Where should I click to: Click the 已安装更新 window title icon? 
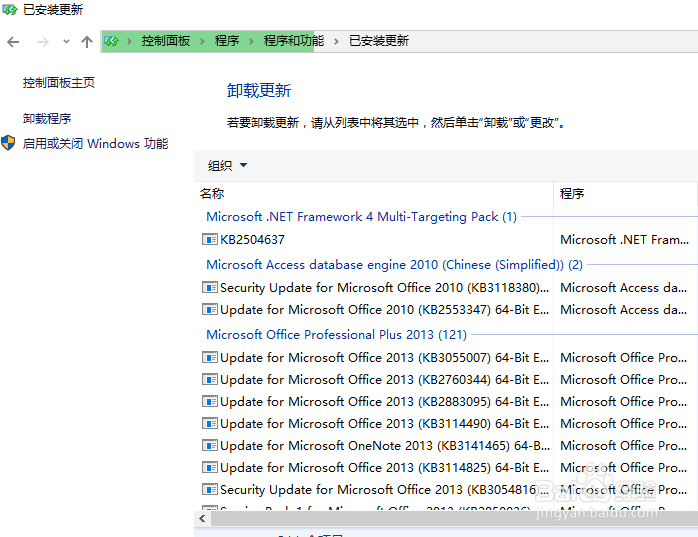[9, 9]
